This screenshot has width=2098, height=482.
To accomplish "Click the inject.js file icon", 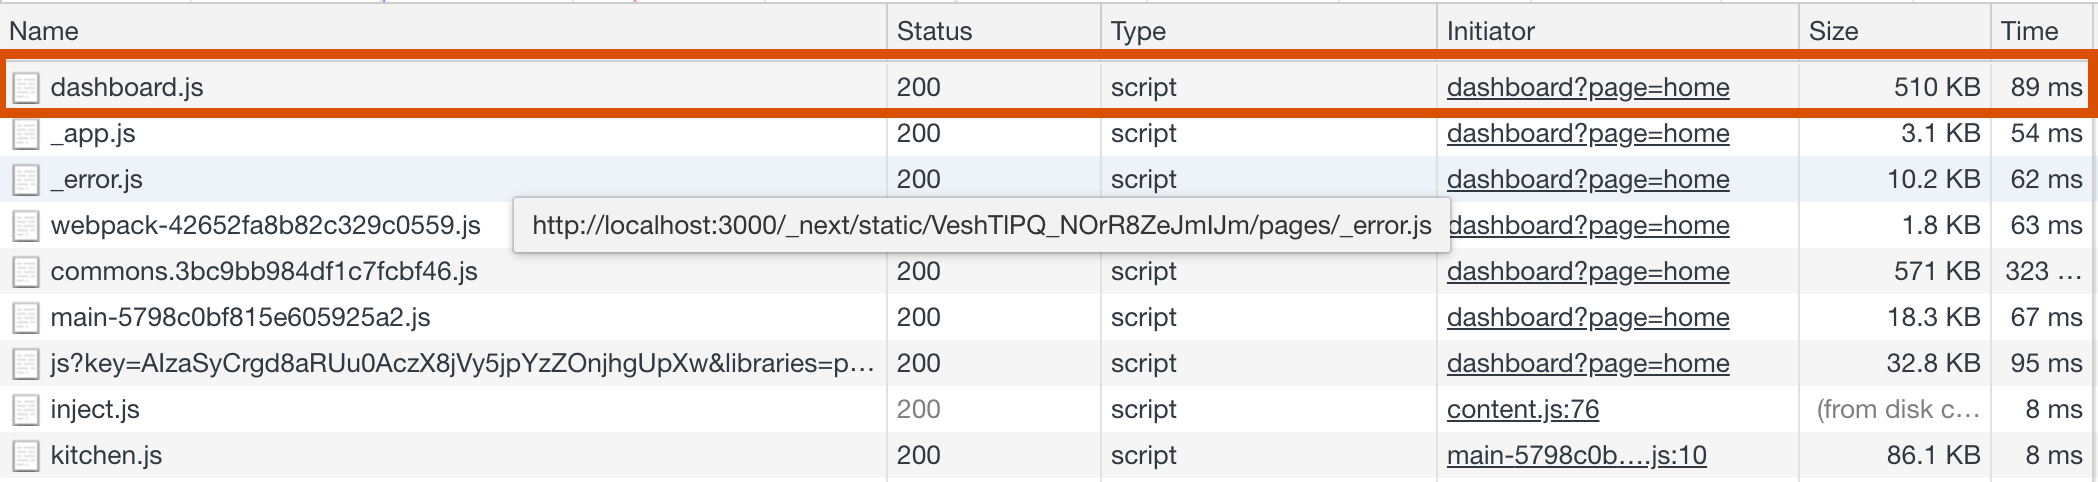I will click(x=26, y=409).
